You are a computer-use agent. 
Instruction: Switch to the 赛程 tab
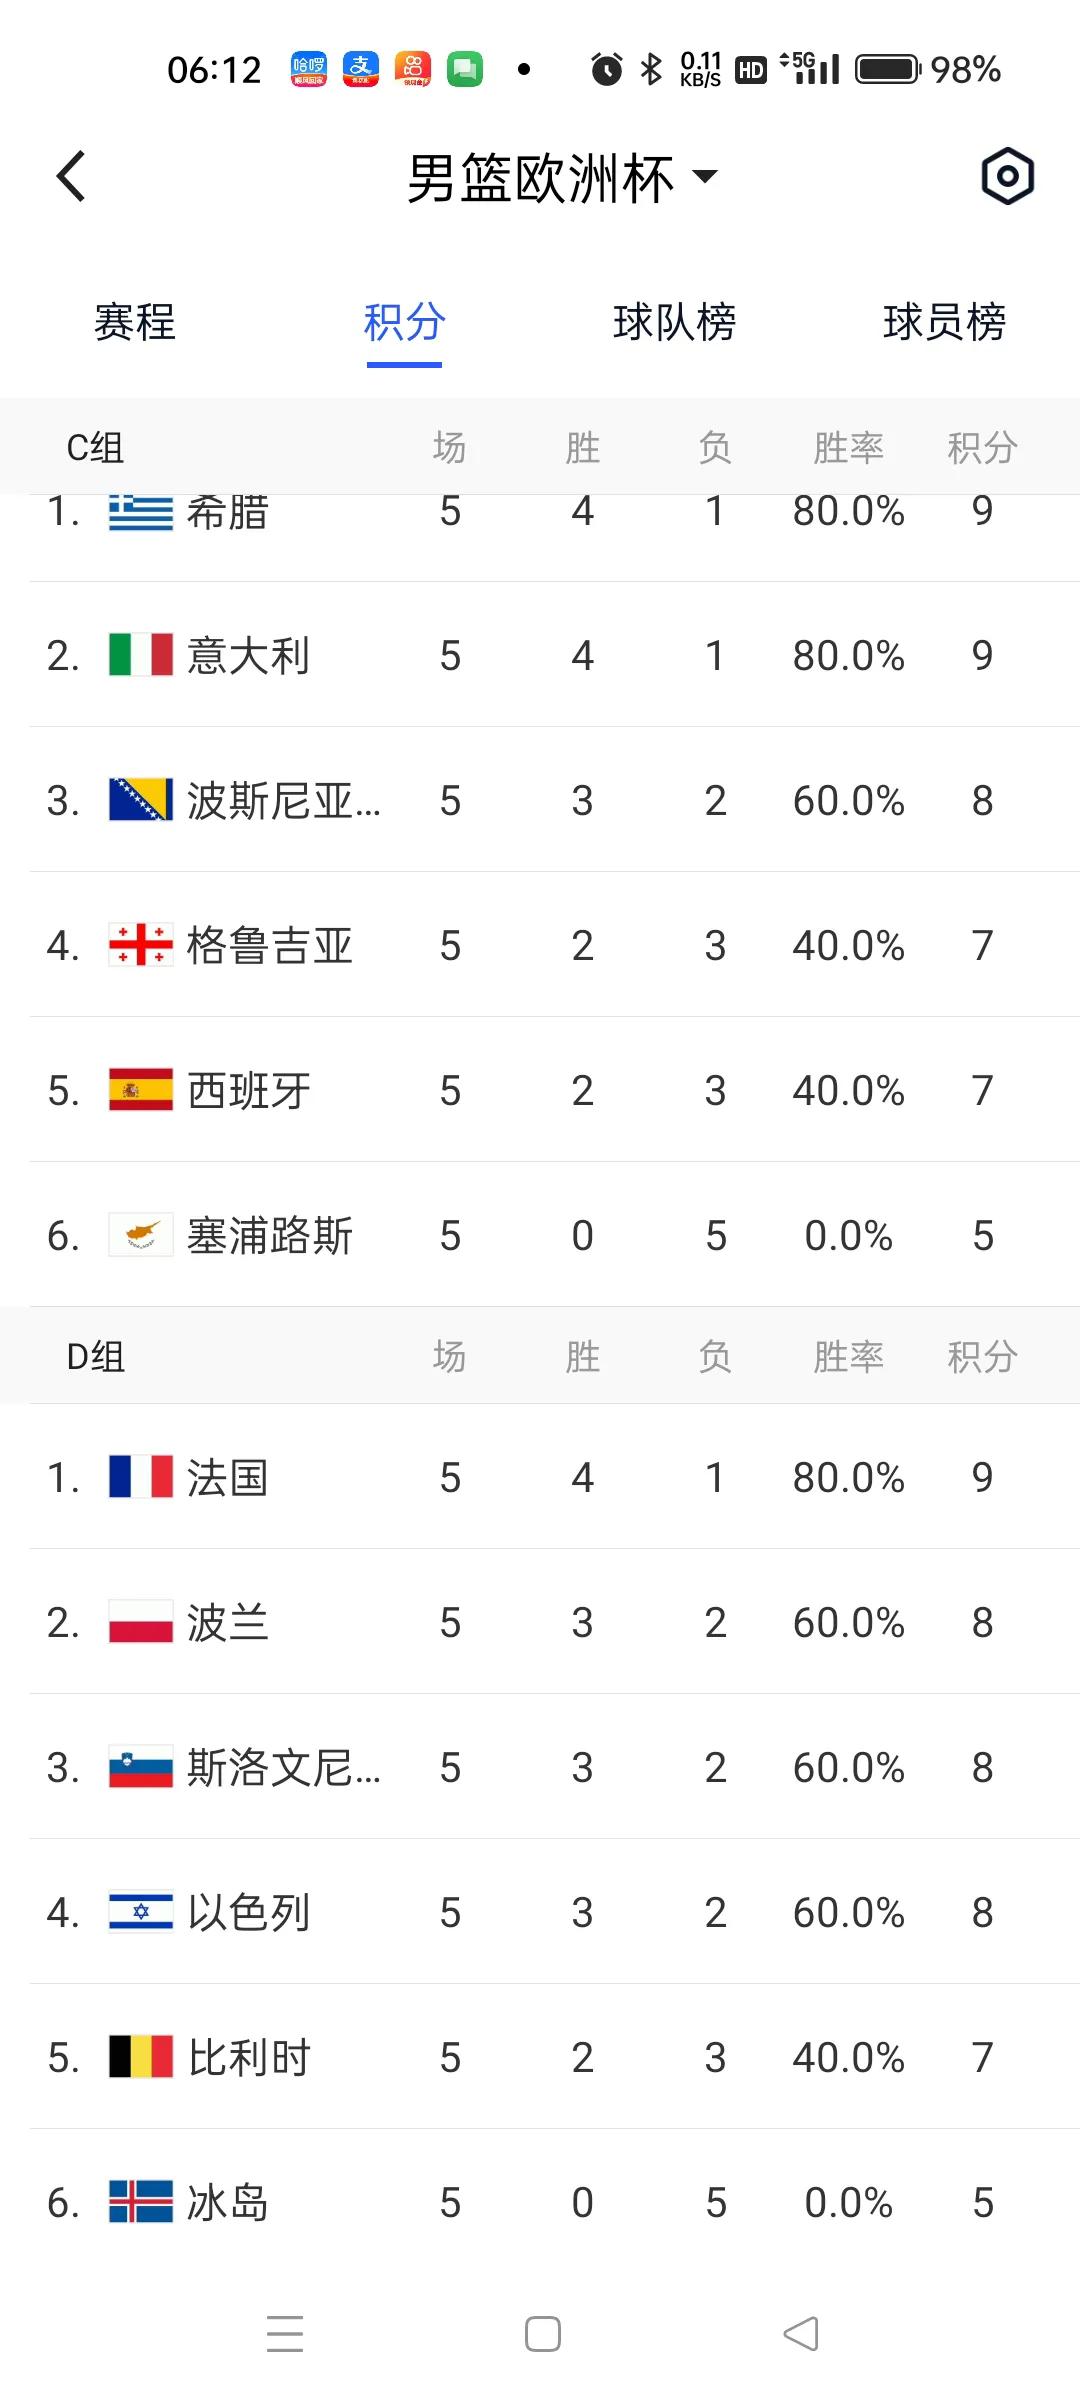click(135, 322)
